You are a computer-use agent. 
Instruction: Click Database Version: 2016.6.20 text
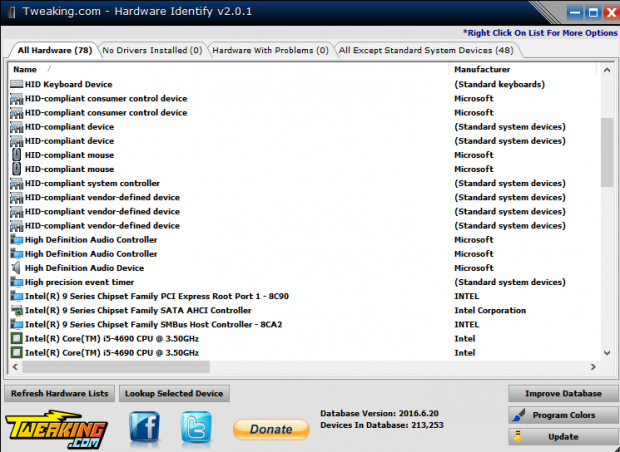(x=379, y=413)
